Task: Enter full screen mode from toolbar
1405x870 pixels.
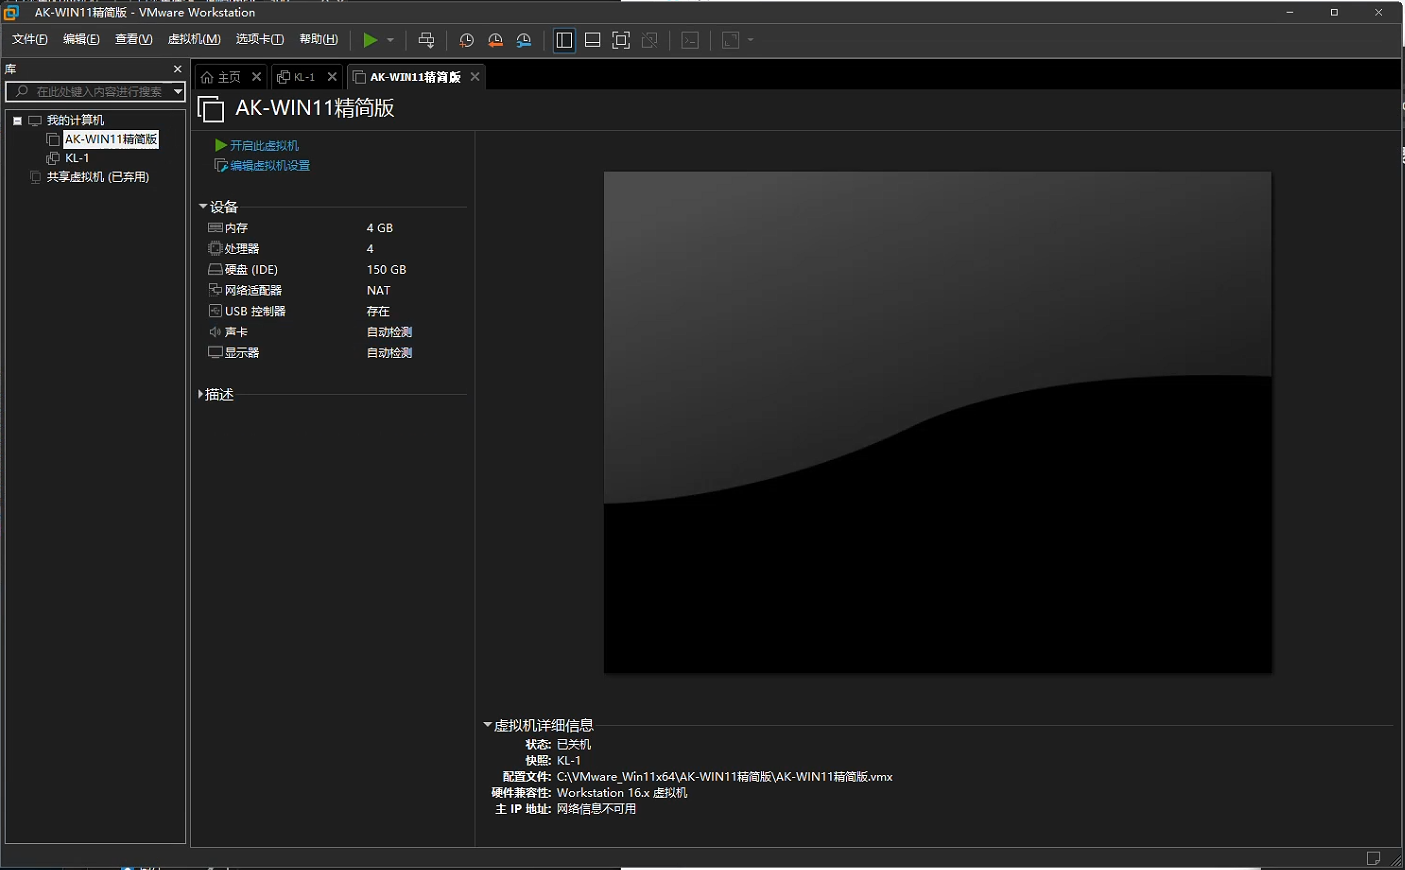Action: pyautogui.click(x=621, y=40)
